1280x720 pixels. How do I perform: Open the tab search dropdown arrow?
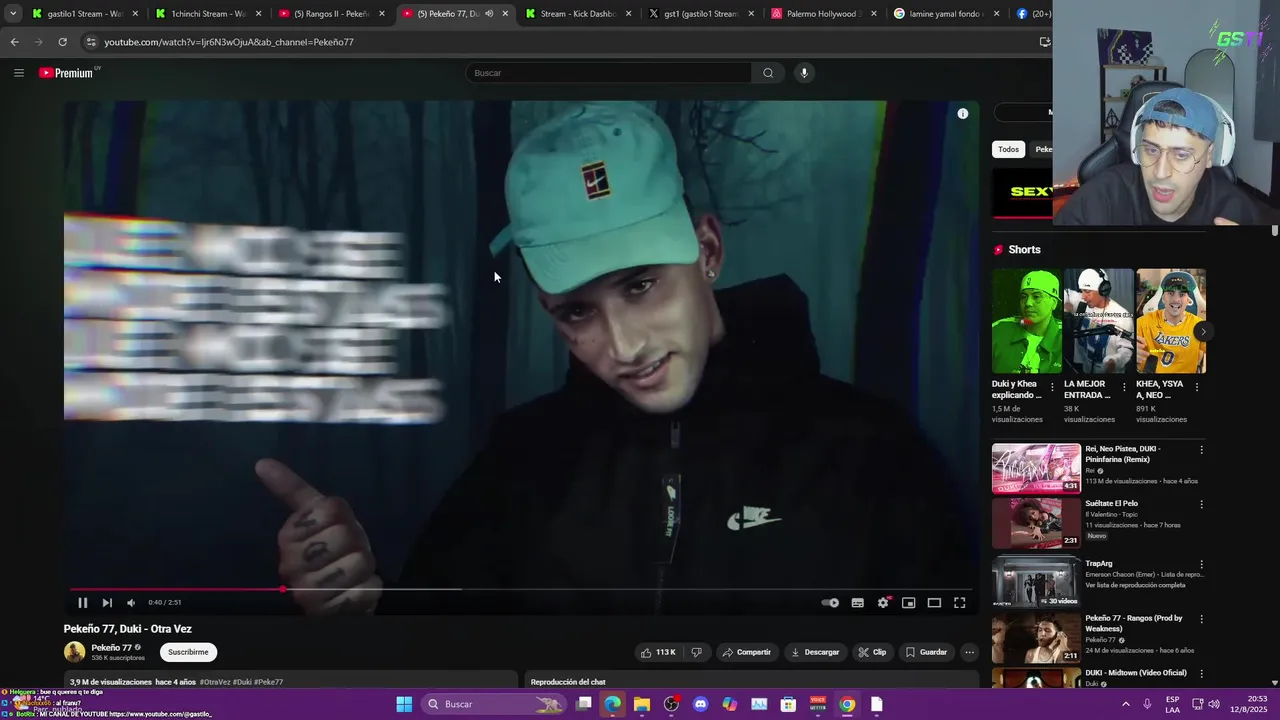click(12, 14)
